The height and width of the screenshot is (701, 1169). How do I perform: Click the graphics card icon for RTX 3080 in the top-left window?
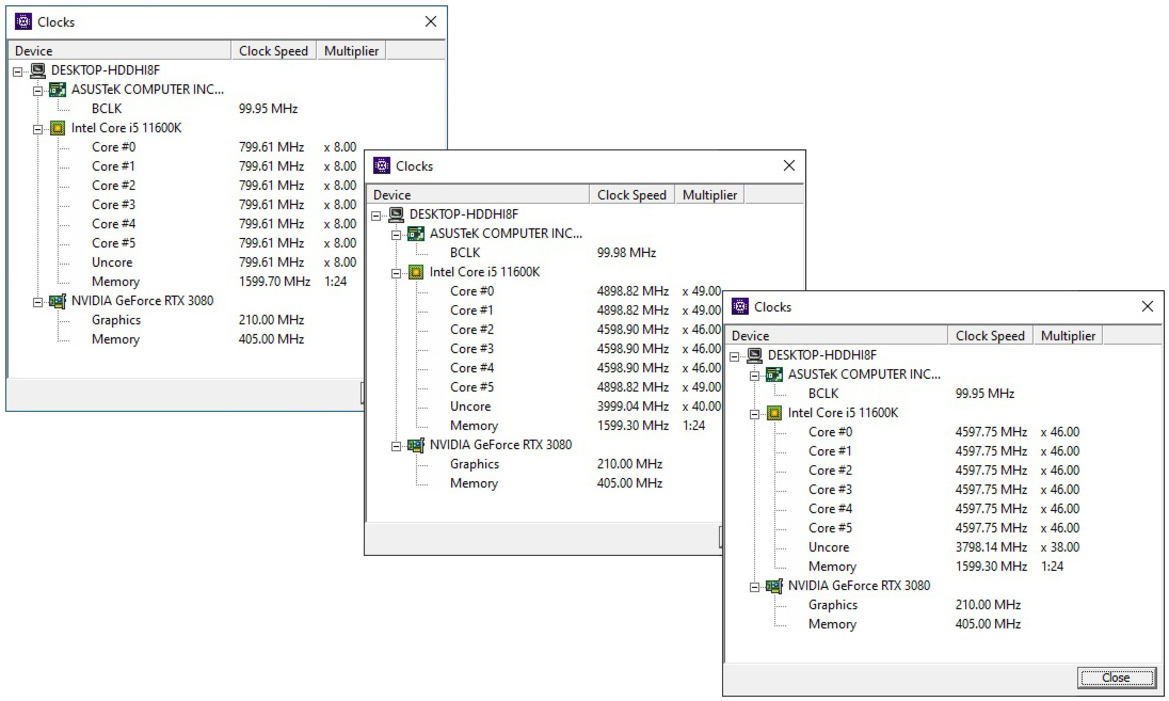point(57,301)
